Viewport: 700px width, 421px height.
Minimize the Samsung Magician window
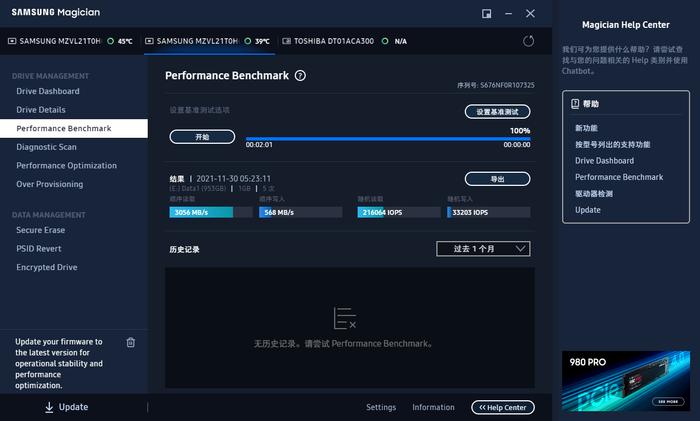[x=508, y=14]
